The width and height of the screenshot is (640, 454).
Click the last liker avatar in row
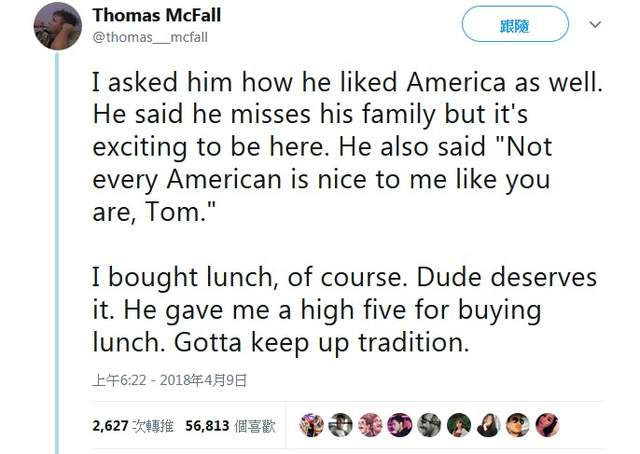(x=547, y=425)
